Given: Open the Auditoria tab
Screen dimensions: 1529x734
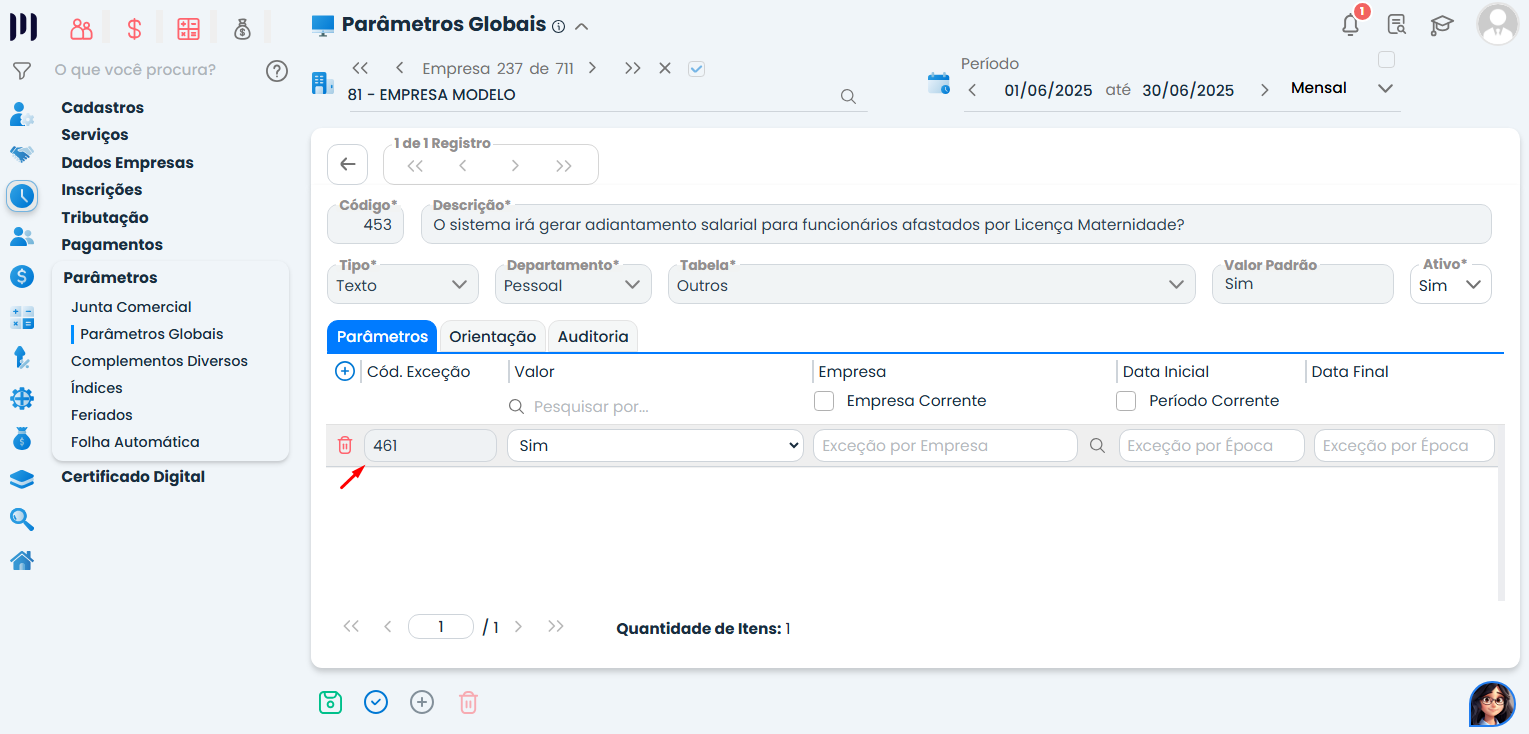Looking at the screenshot, I should coord(593,337).
